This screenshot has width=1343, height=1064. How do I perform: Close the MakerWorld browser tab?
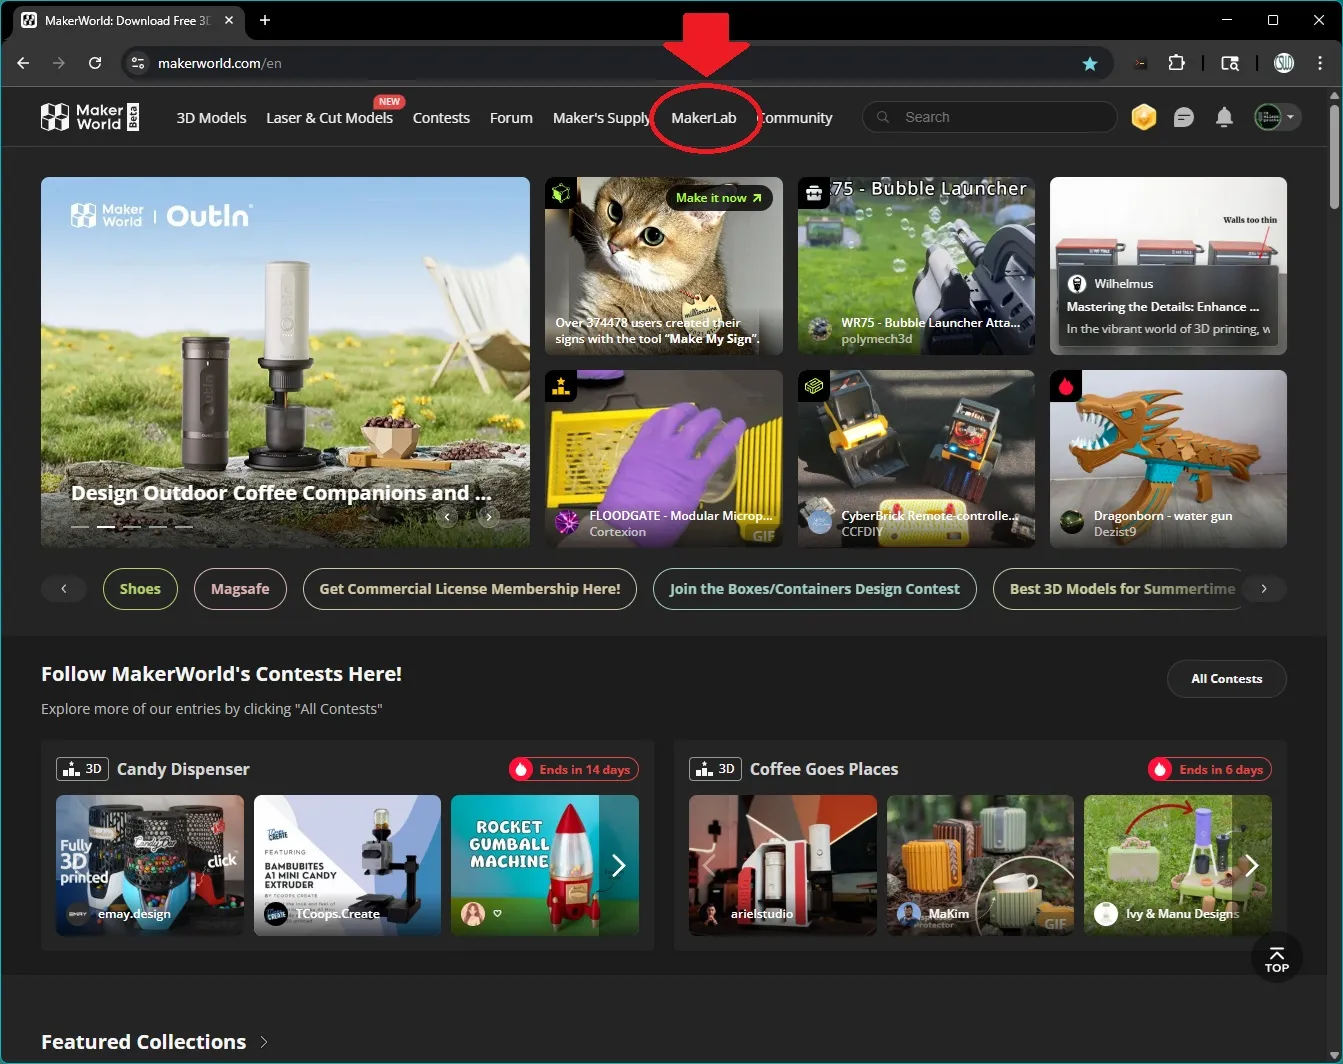229,20
